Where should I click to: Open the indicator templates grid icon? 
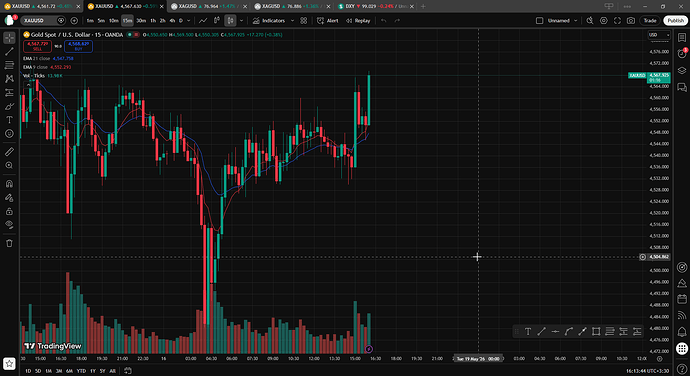pyautogui.click(x=304, y=21)
